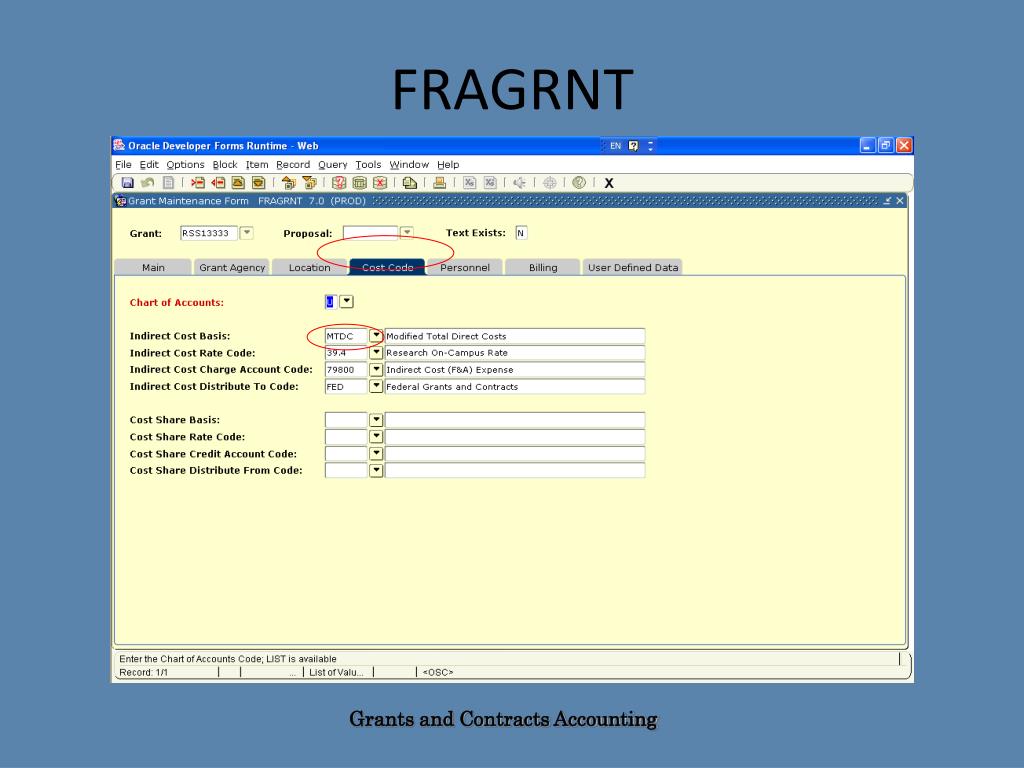Switch to the Main tab
The width and height of the screenshot is (1024, 768).
click(153, 267)
